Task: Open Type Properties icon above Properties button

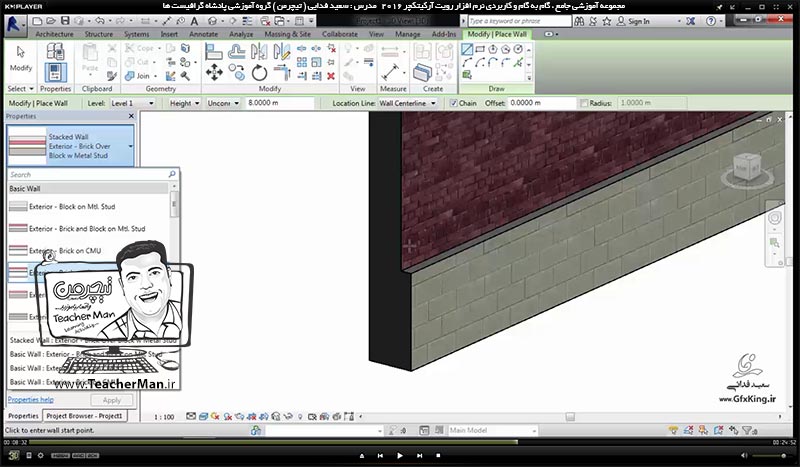Action: point(55,51)
